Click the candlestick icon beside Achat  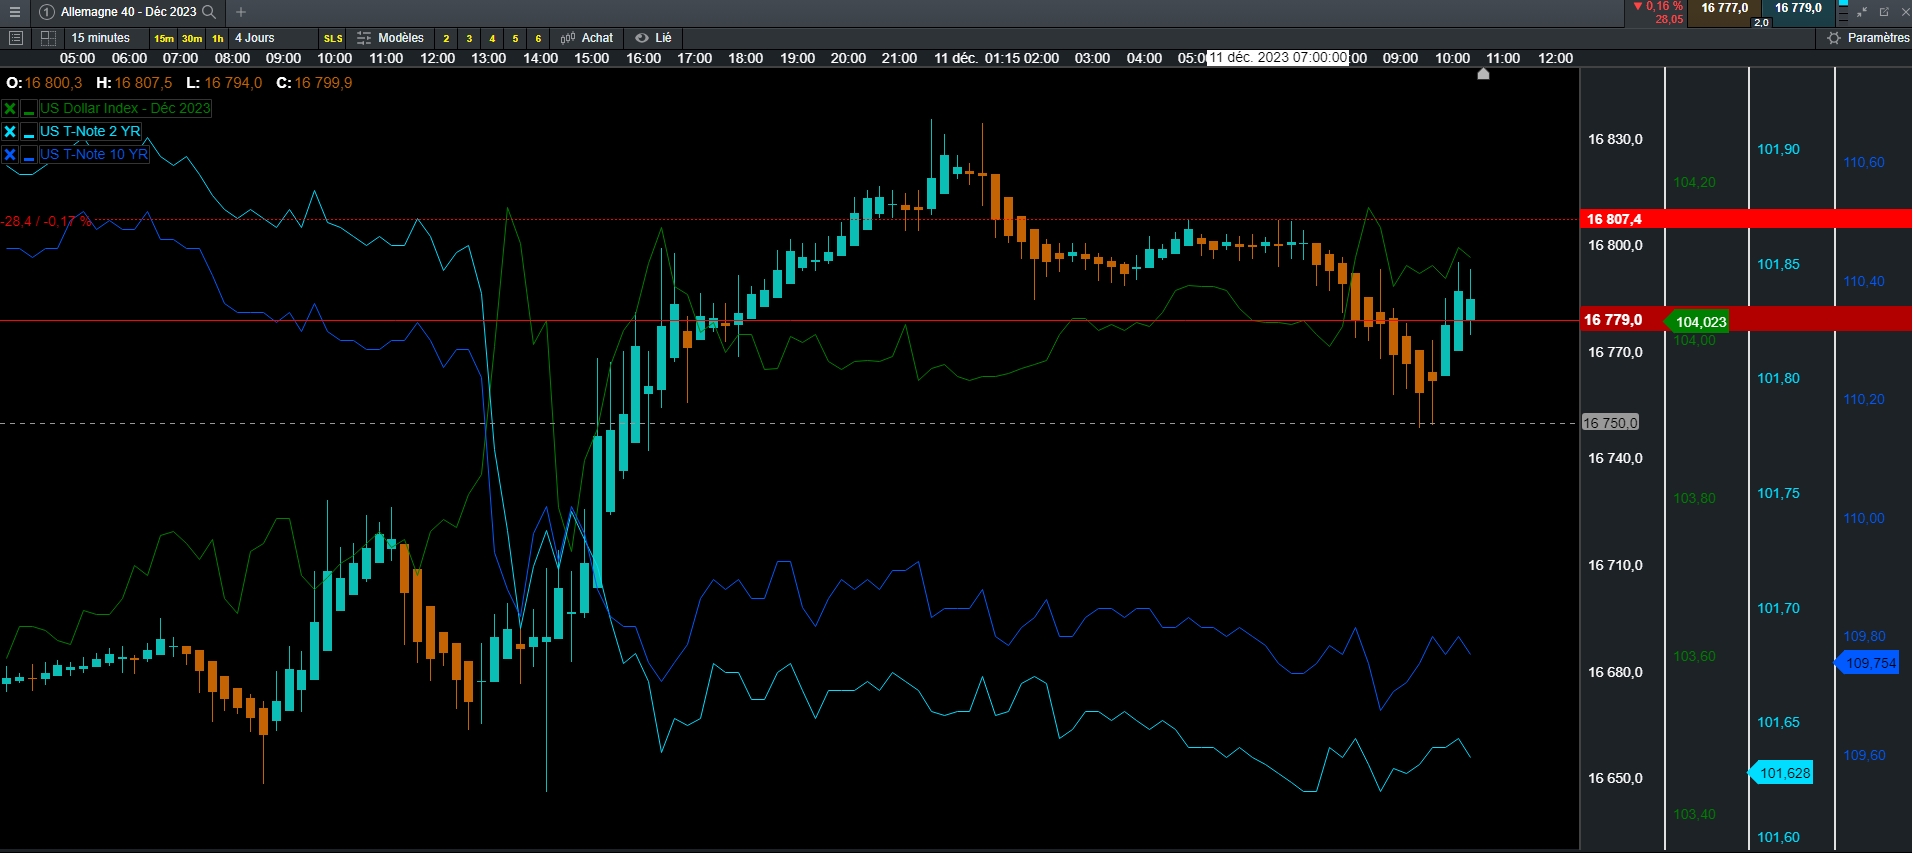567,38
